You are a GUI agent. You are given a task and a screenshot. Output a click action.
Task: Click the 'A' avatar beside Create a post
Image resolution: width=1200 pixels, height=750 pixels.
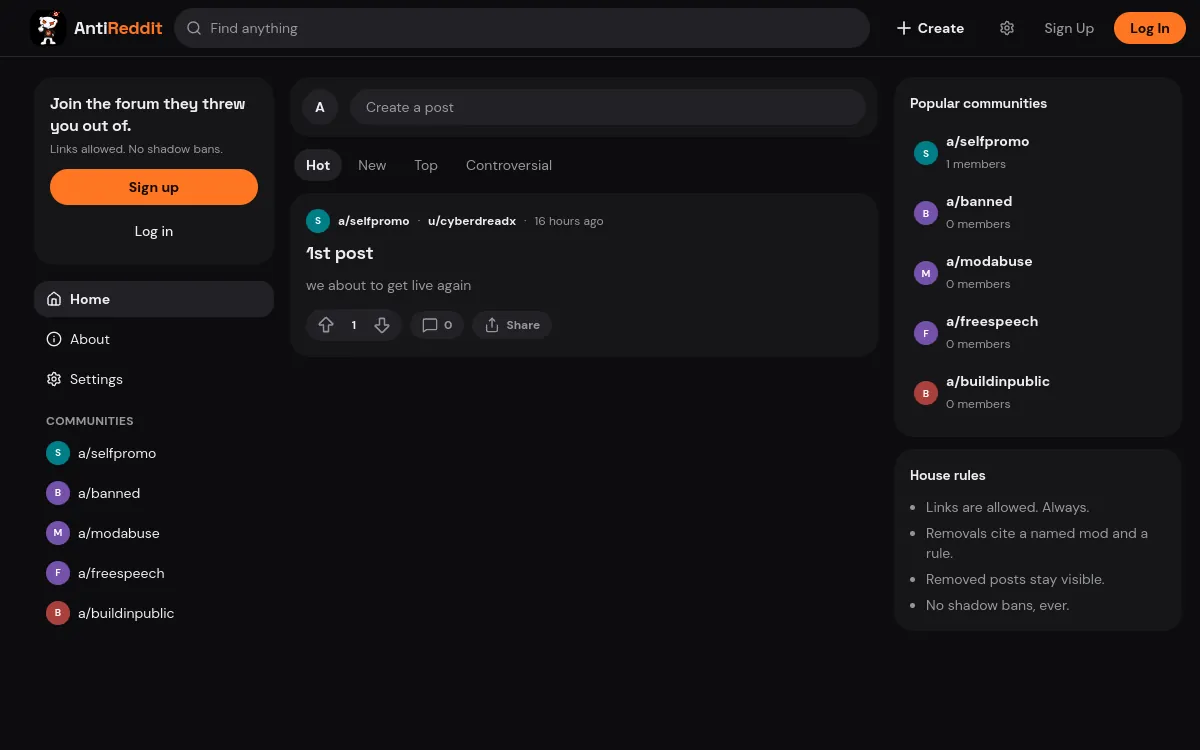click(320, 107)
